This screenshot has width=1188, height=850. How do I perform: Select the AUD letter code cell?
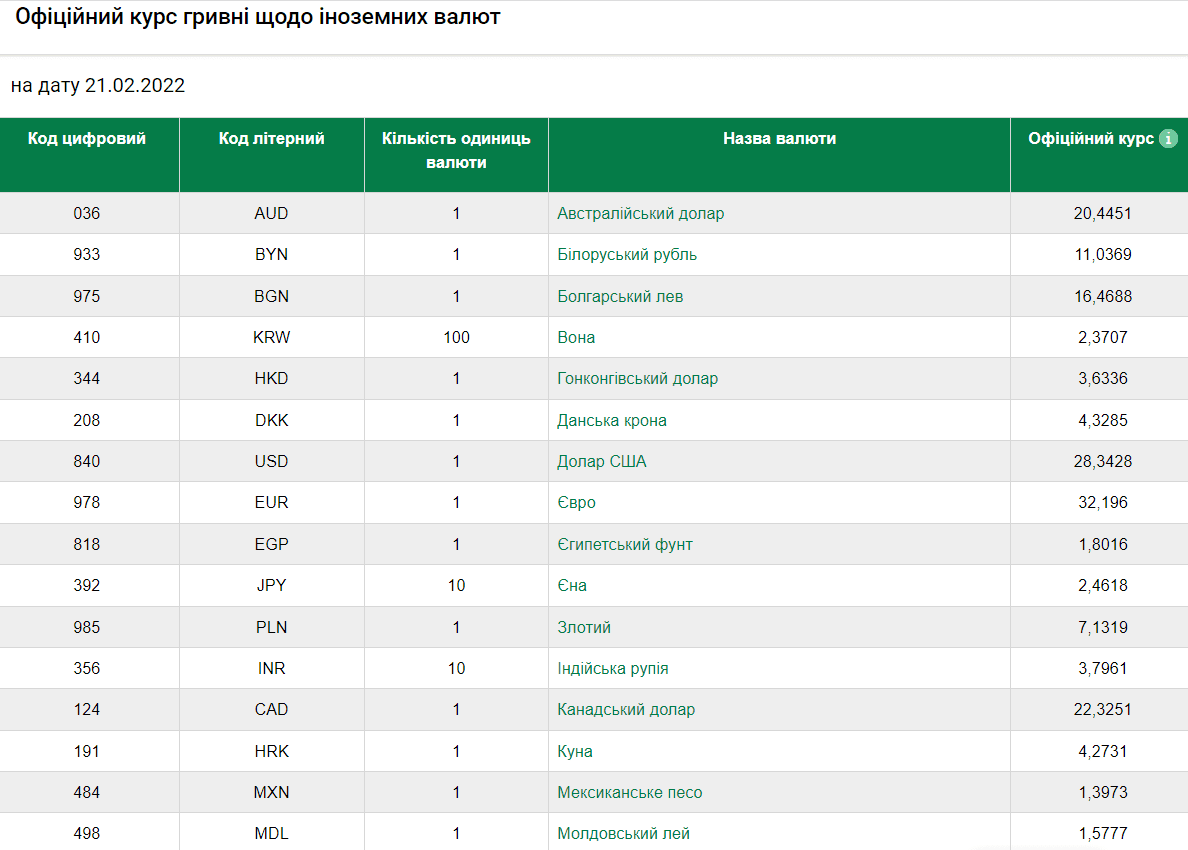pyautogui.click(x=271, y=214)
